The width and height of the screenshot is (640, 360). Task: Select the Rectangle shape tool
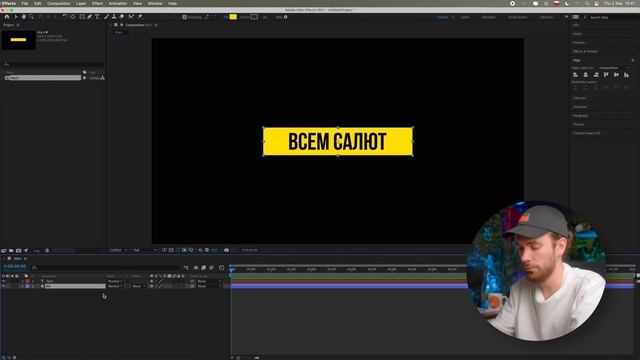(x=82, y=17)
